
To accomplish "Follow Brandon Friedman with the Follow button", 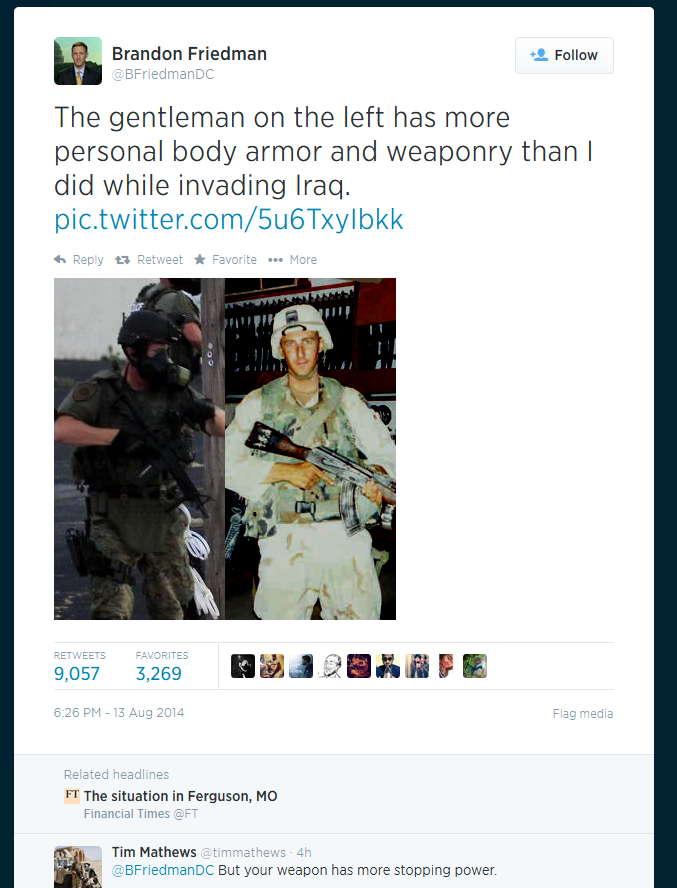I will [x=564, y=55].
